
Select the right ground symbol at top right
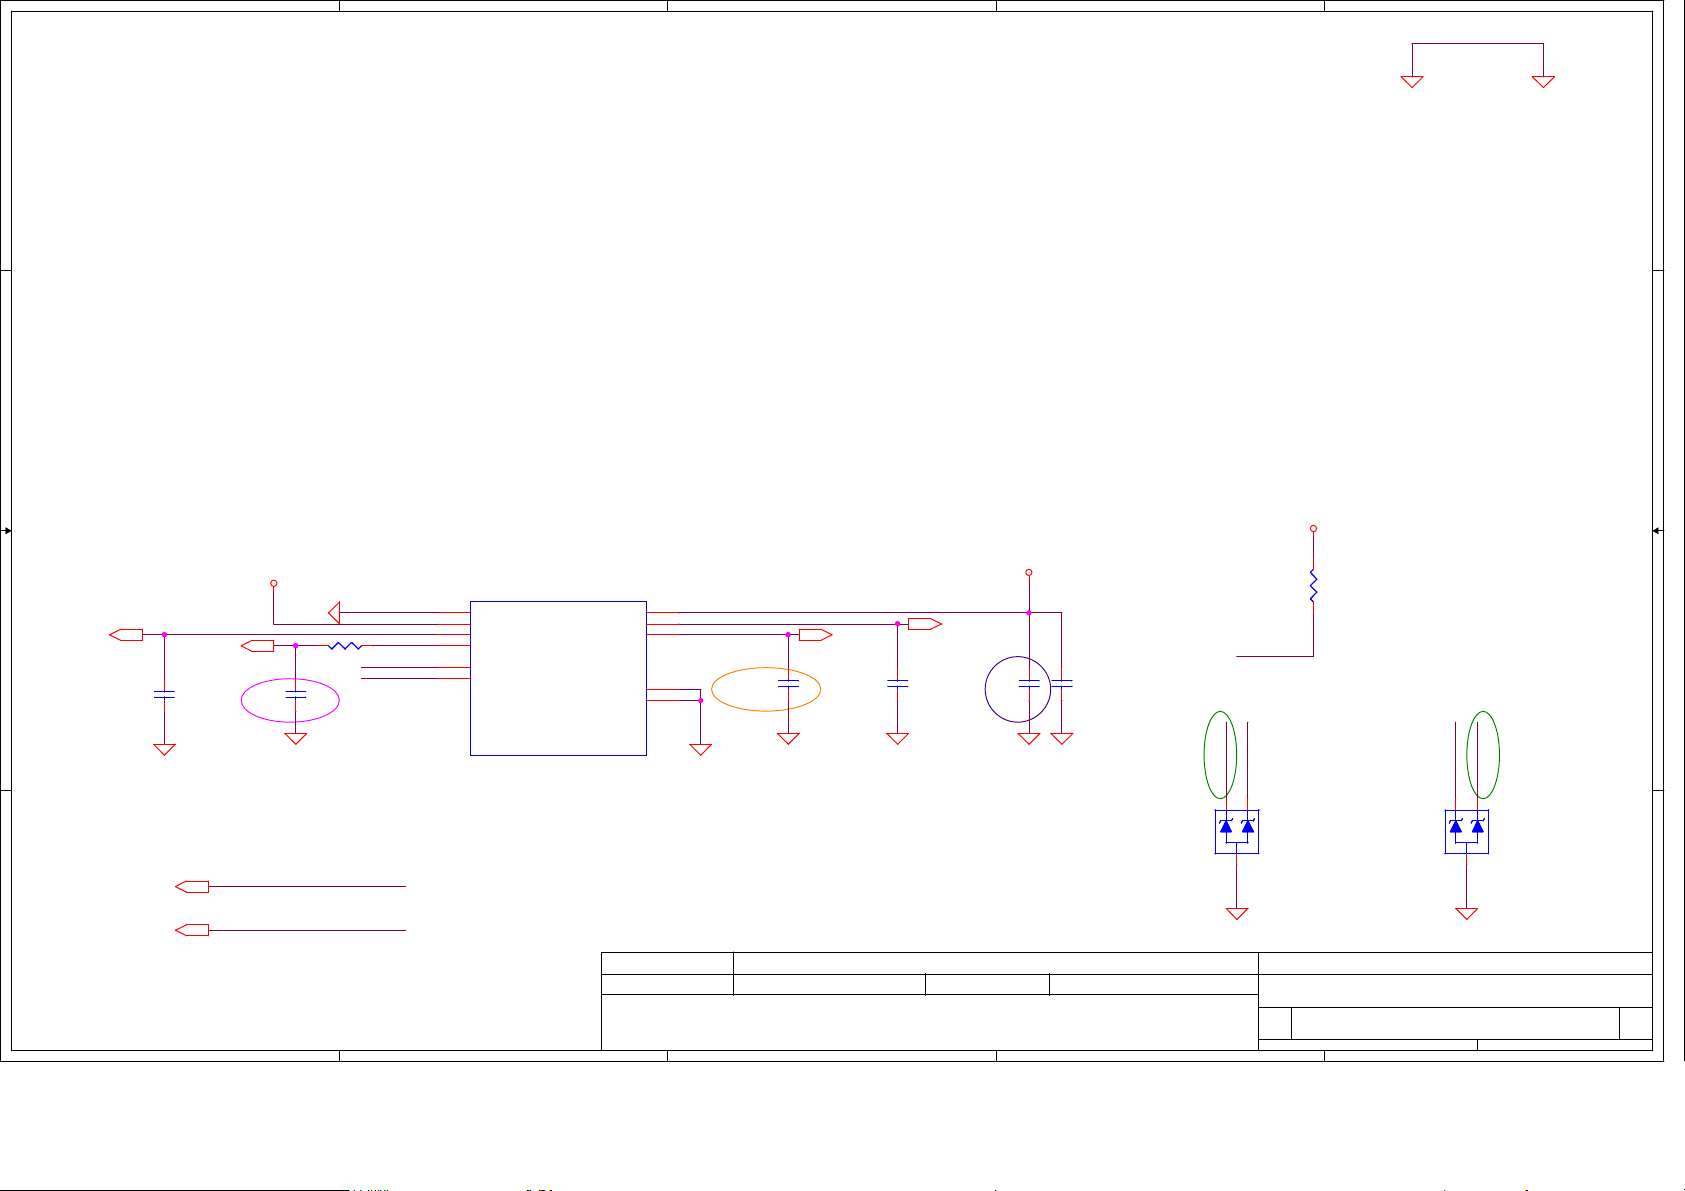click(1544, 82)
